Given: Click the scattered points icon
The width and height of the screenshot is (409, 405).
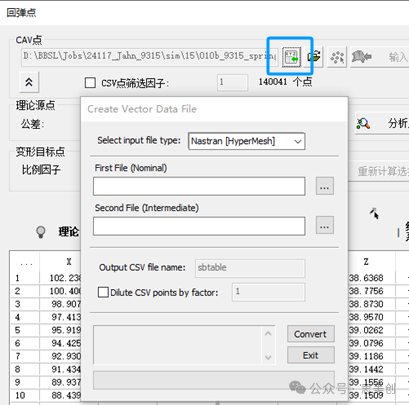Looking at the screenshot, I should point(337,57).
